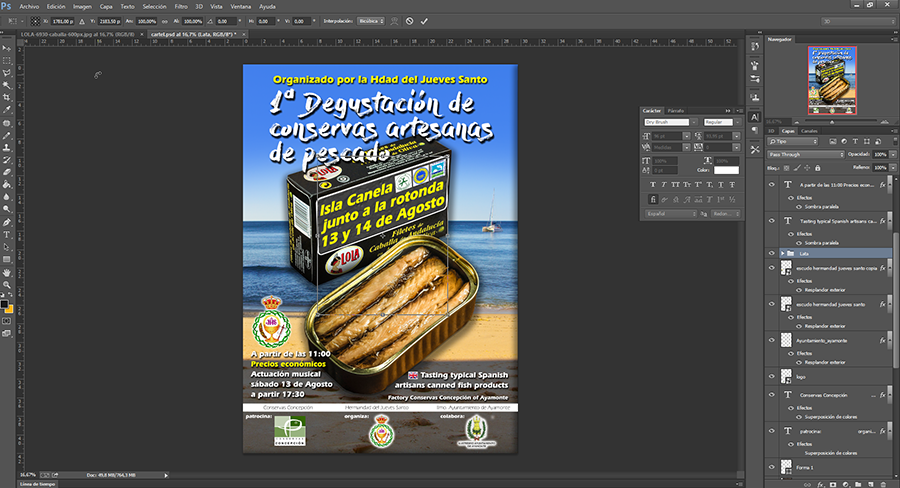900x488 pixels.
Task: Hide the Ayuntamiento_ayamonte layer
Action: click(x=771, y=340)
